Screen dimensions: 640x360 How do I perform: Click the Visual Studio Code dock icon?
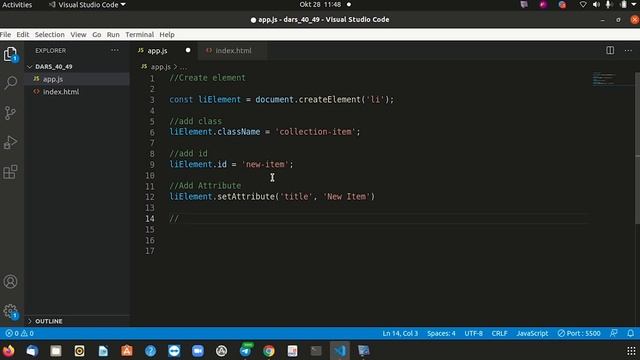click(340, 351)
